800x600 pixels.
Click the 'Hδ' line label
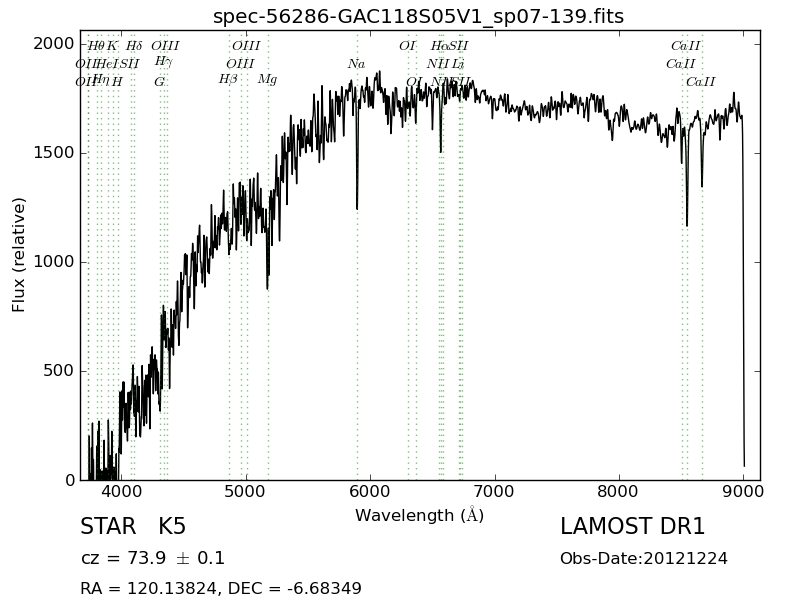coord(134,45)
